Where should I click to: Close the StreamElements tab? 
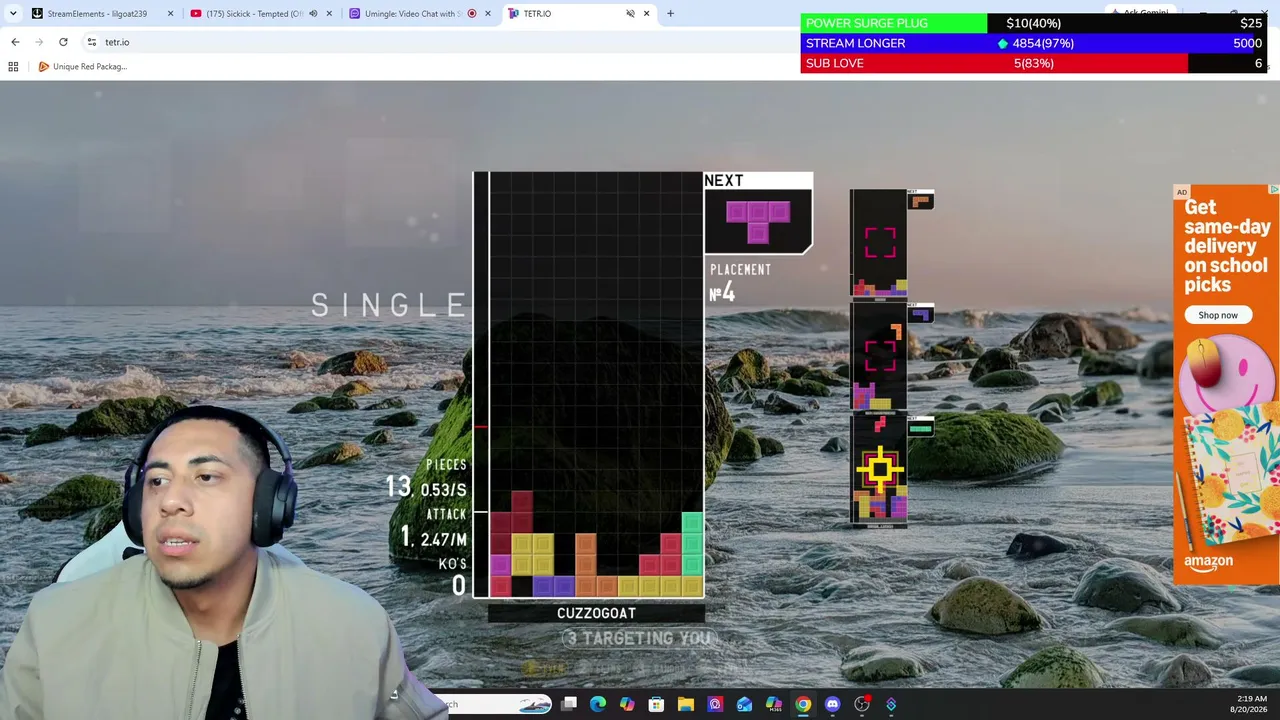pyautogui.click(x=170, y=13)
